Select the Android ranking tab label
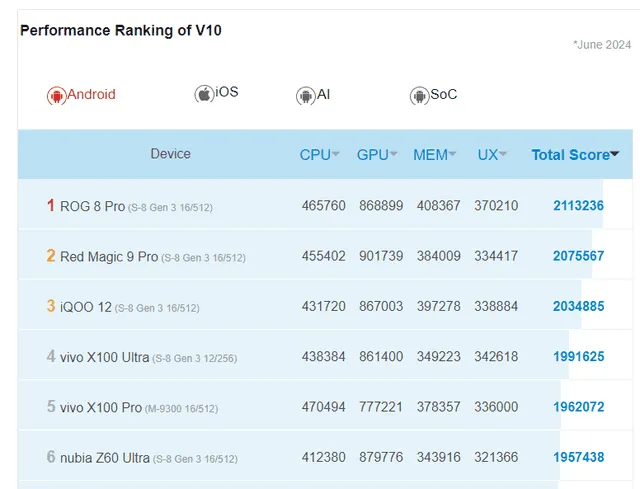The image size is (640, 489). coord(91,95)
